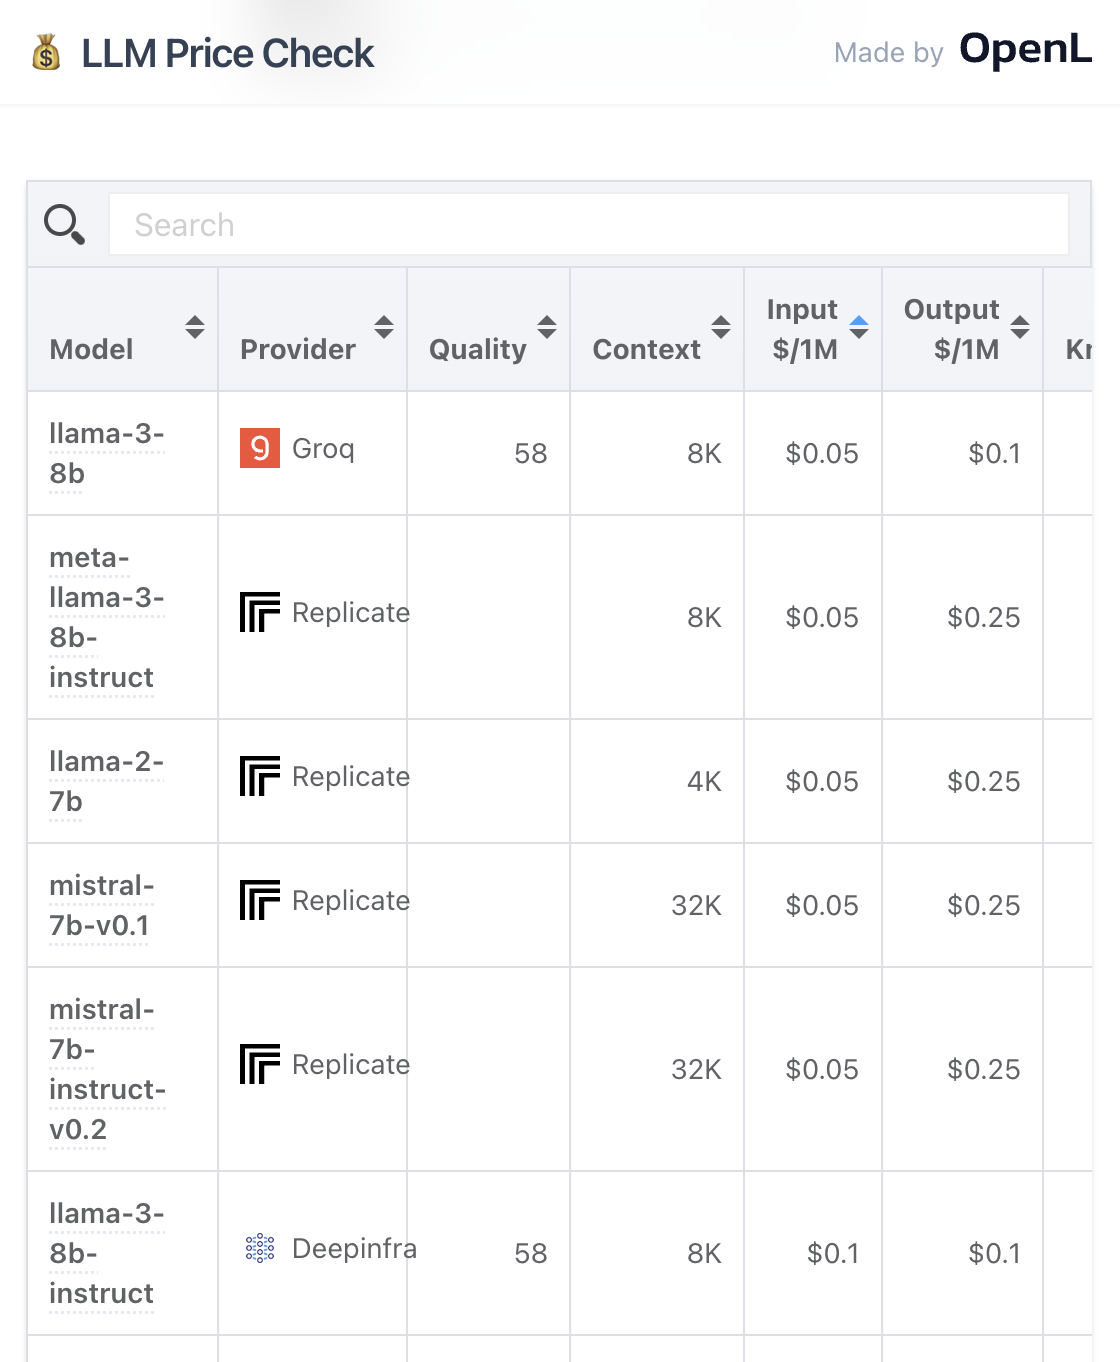Open the LLM Price Check home link
This screenshot has height=1362, width=1120.
pyautogui.click(x=202, y=53)
